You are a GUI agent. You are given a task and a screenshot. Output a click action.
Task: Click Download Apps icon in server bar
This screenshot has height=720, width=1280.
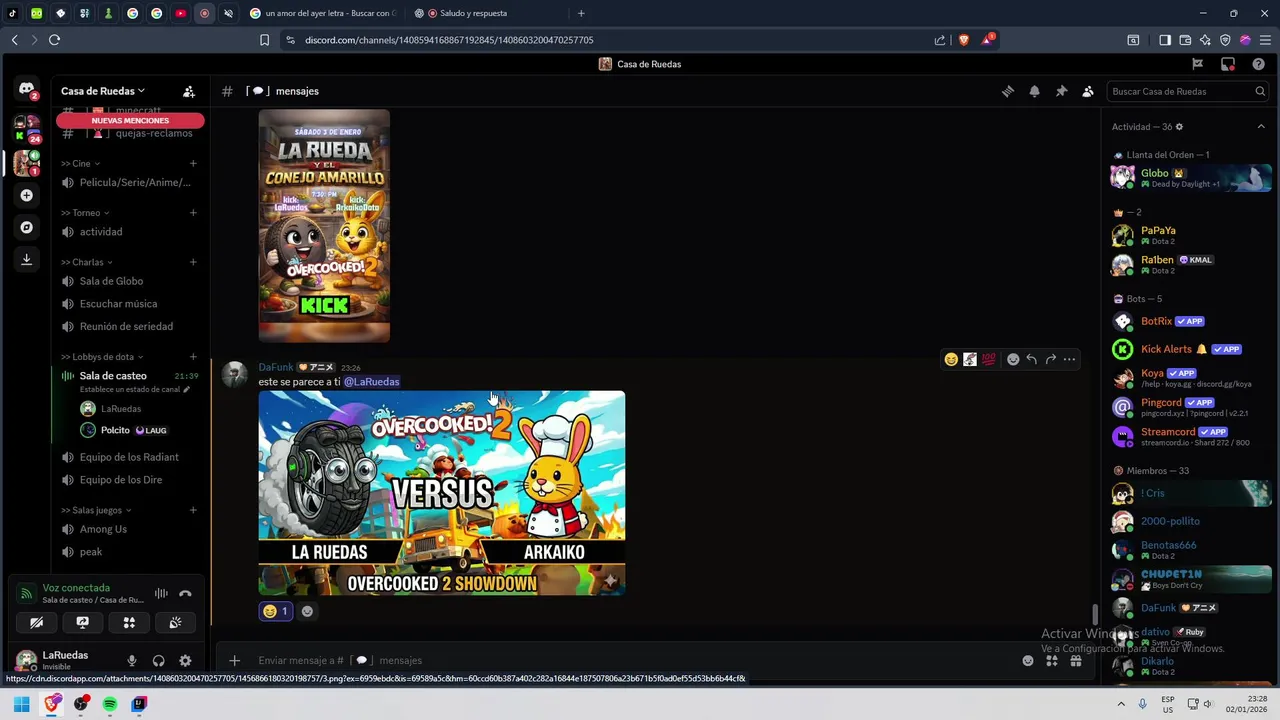click(27, 259)
